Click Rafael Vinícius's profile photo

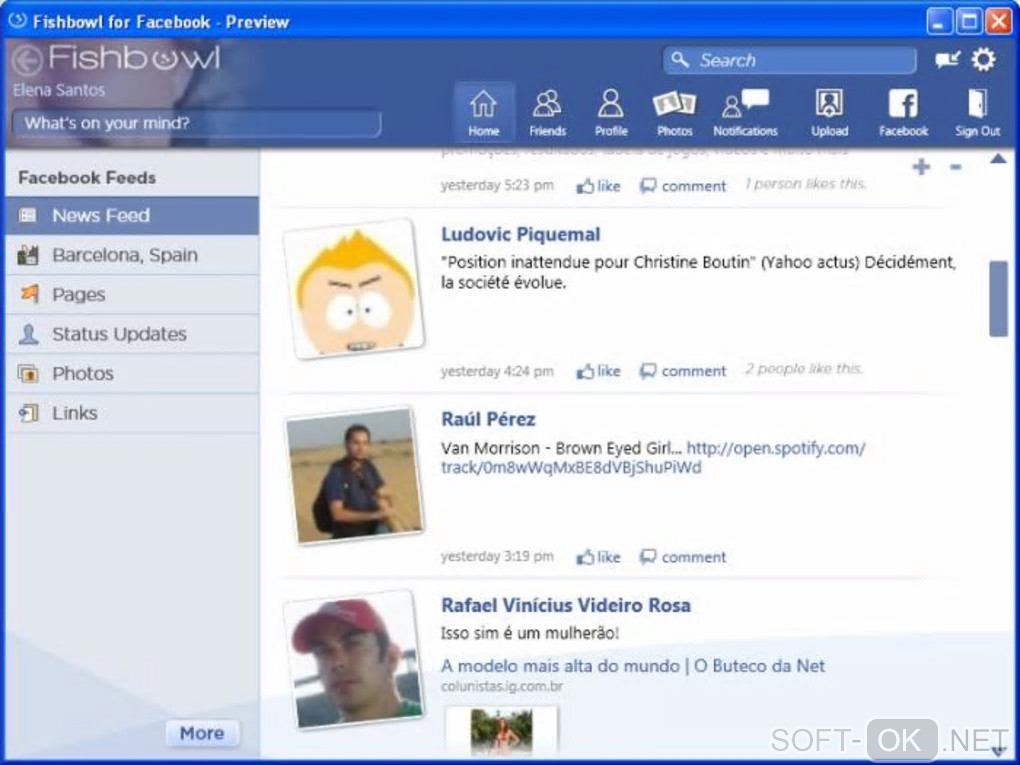tap(355, 660)
